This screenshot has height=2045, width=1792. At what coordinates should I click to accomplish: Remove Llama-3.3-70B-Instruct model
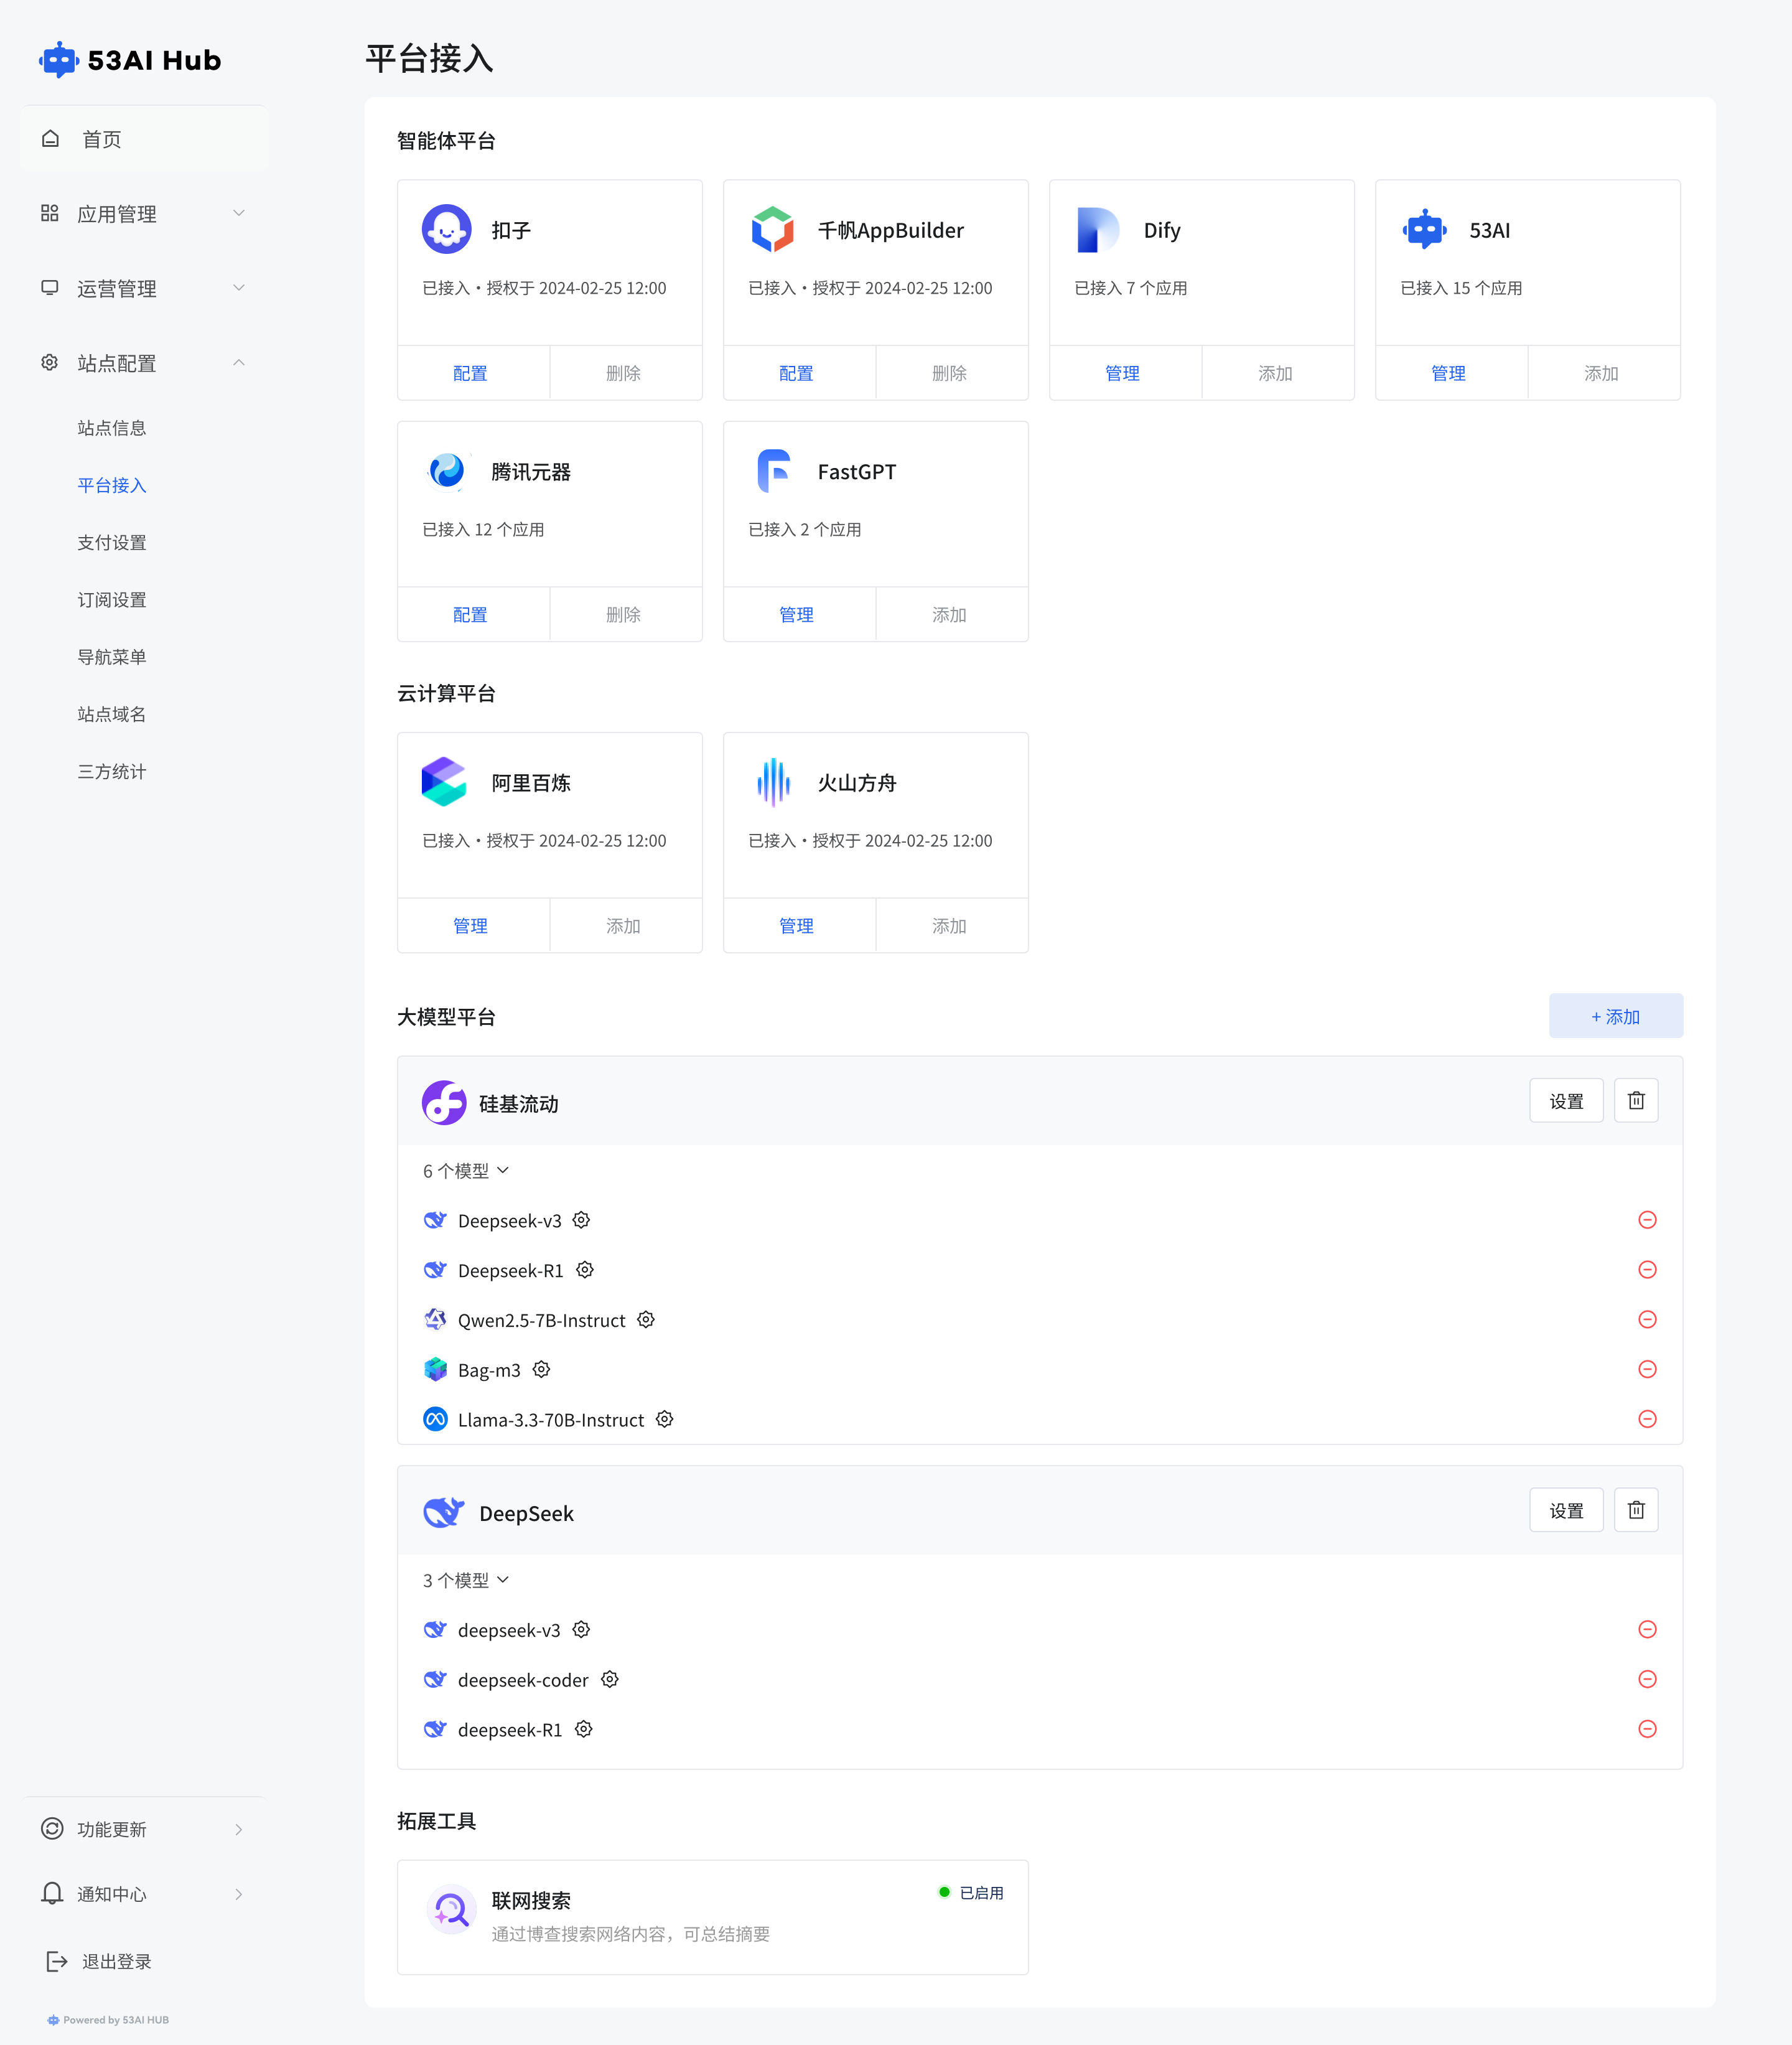1648,1419
